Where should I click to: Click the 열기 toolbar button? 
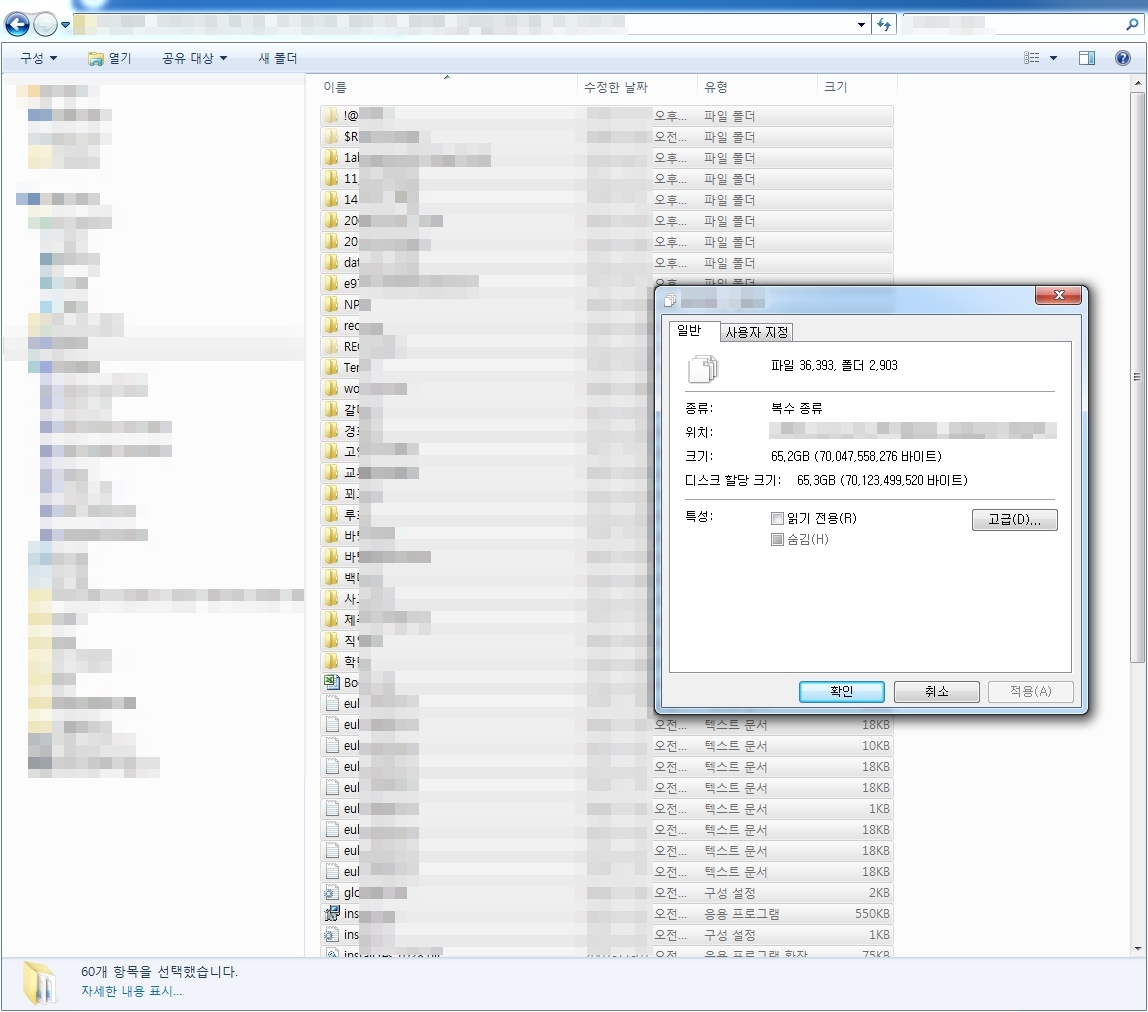click(110, 58)
